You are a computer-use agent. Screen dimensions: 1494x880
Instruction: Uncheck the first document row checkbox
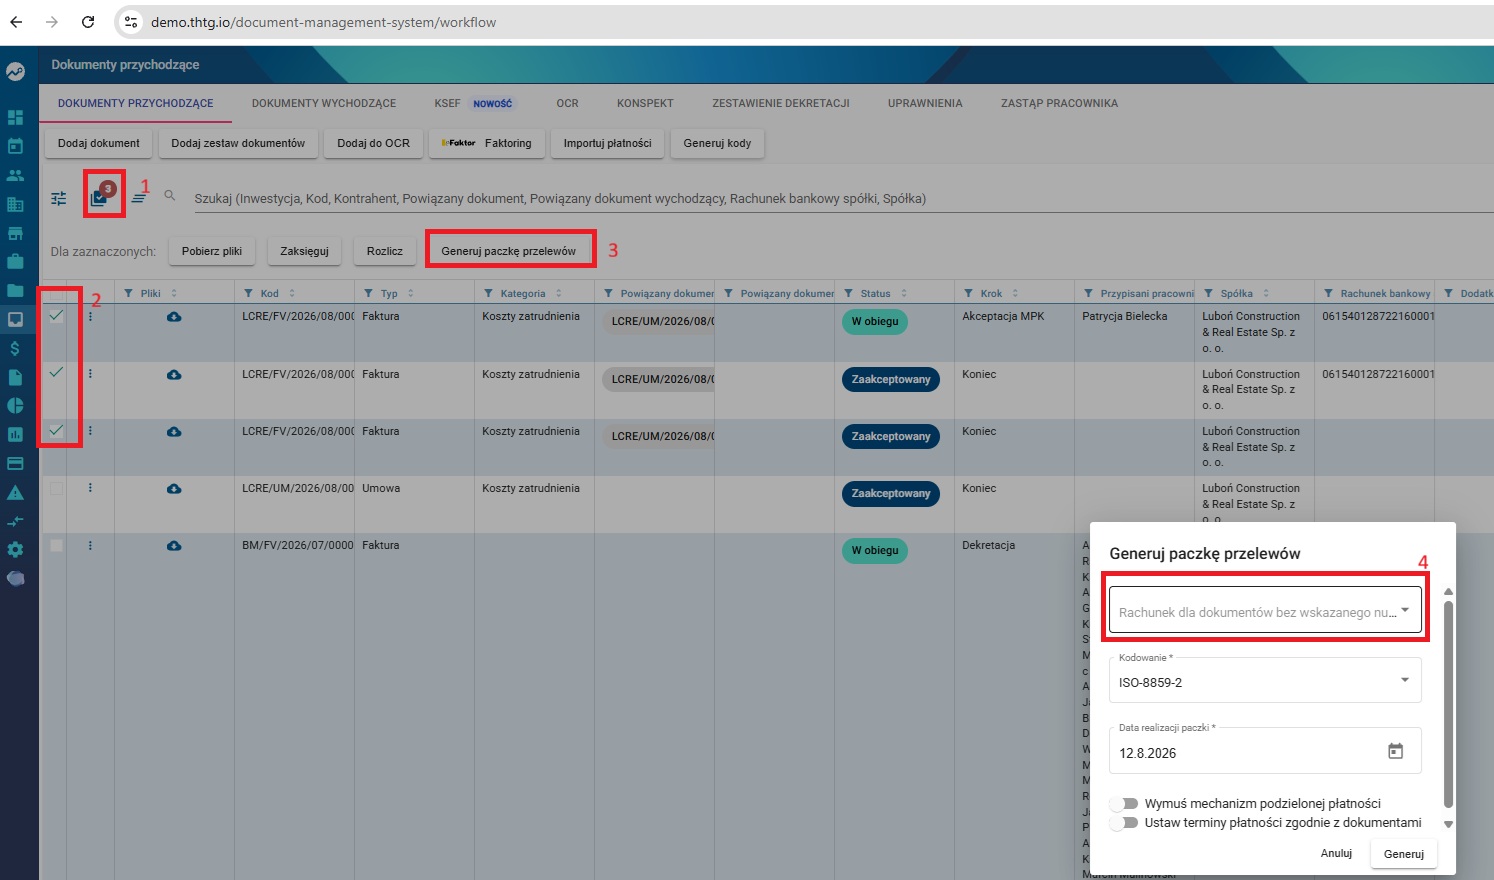pos(56,316)
